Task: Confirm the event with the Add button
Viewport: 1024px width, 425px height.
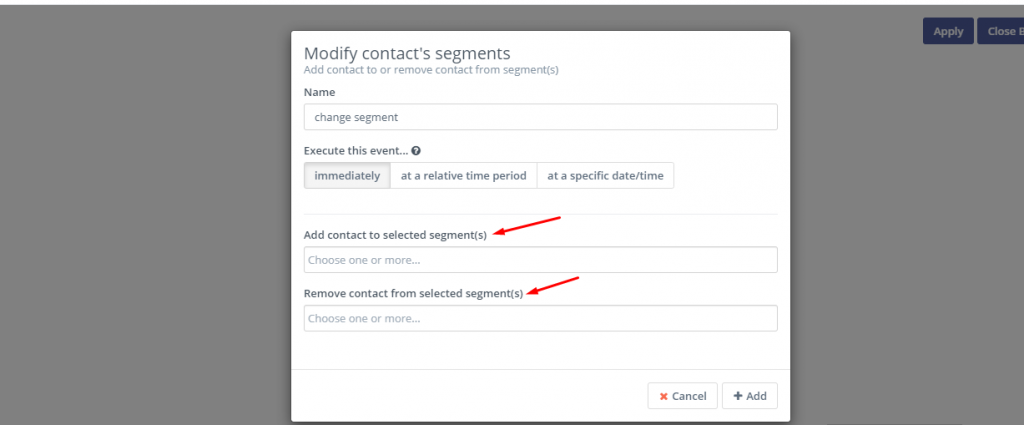Action: click(749, 397)
